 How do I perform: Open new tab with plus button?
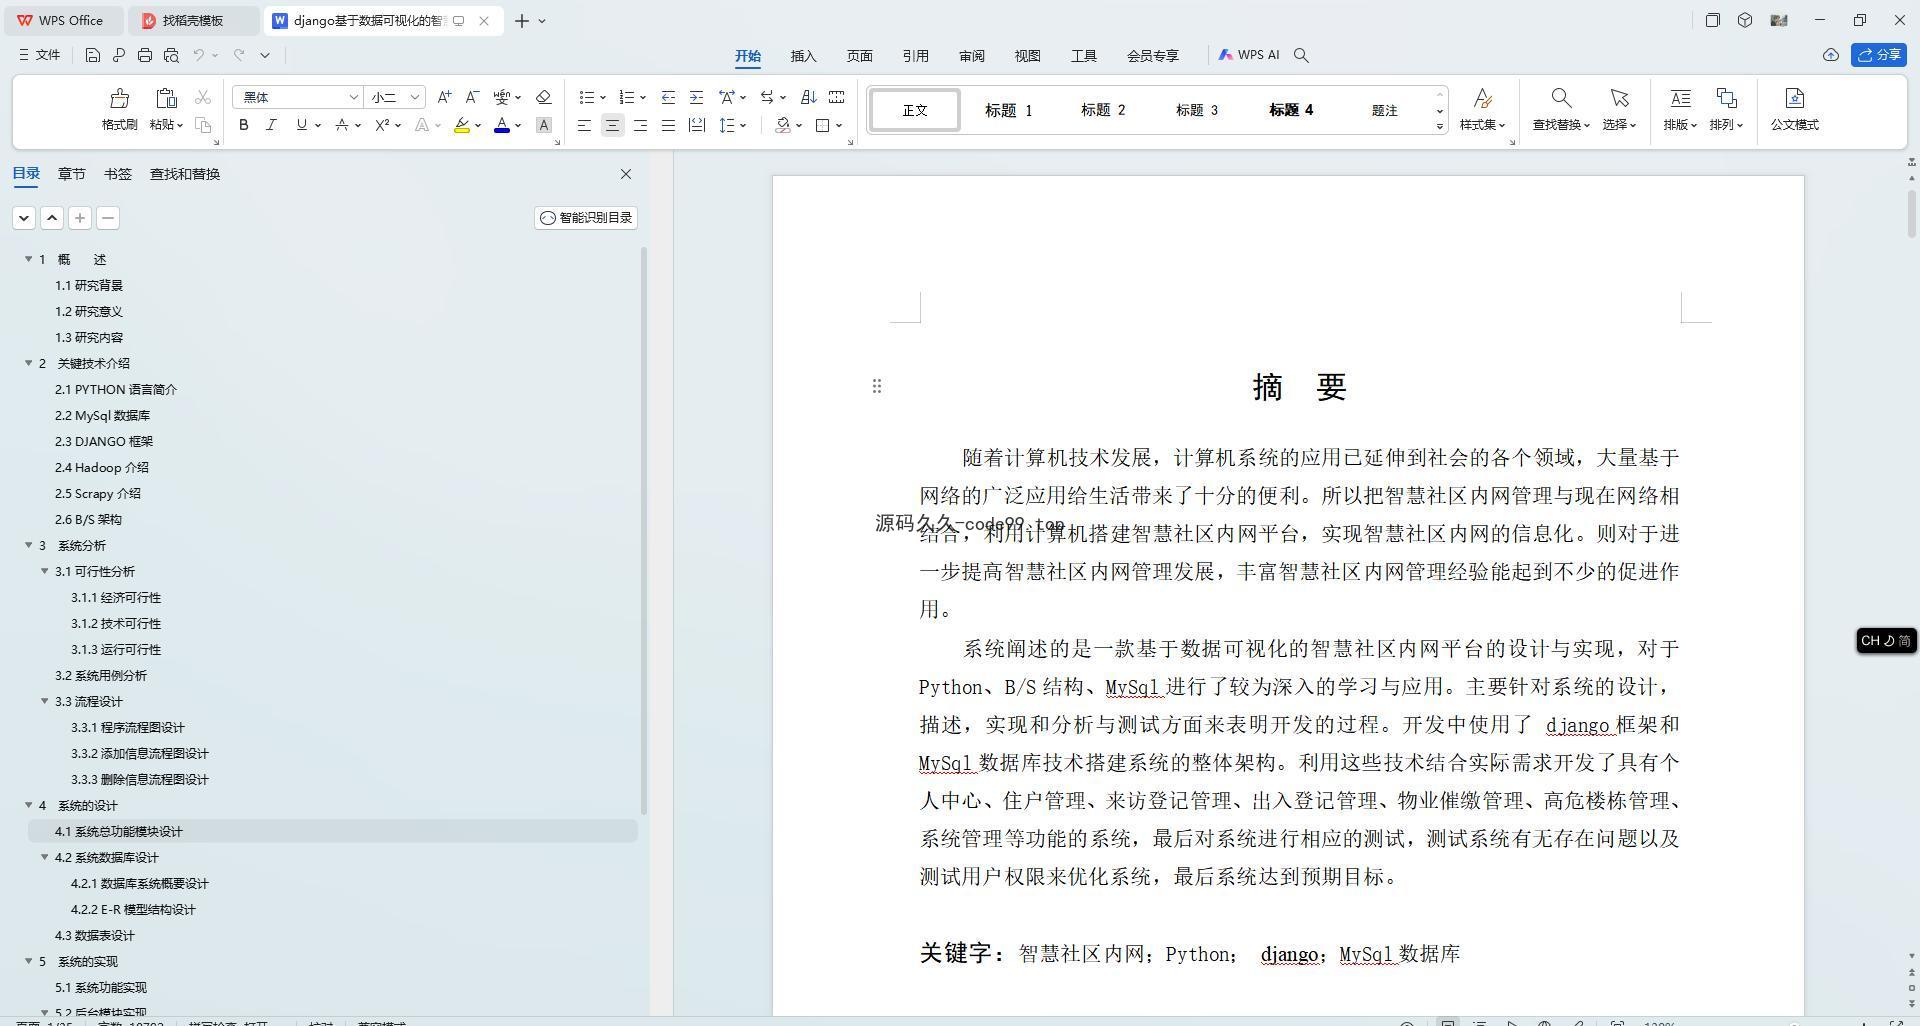[522, 20]
